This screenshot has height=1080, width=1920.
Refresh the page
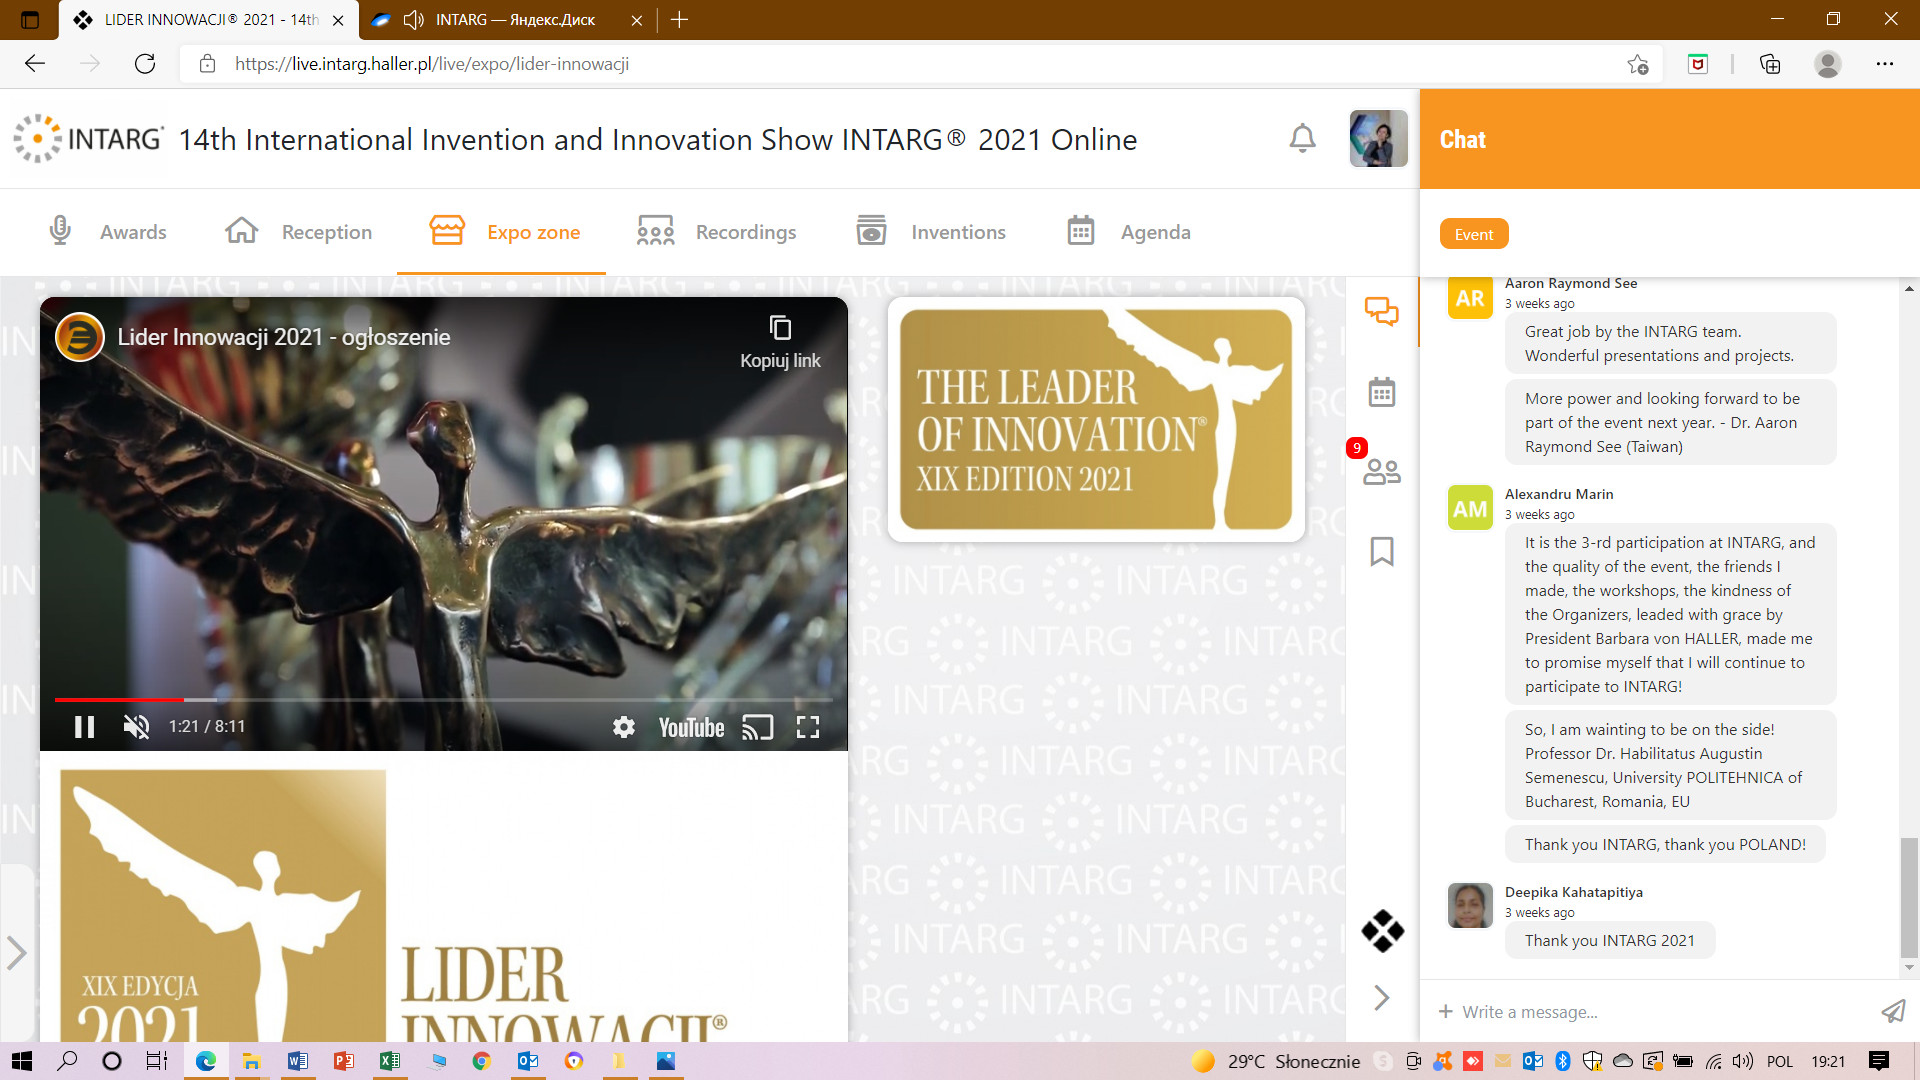coord(145,64)
